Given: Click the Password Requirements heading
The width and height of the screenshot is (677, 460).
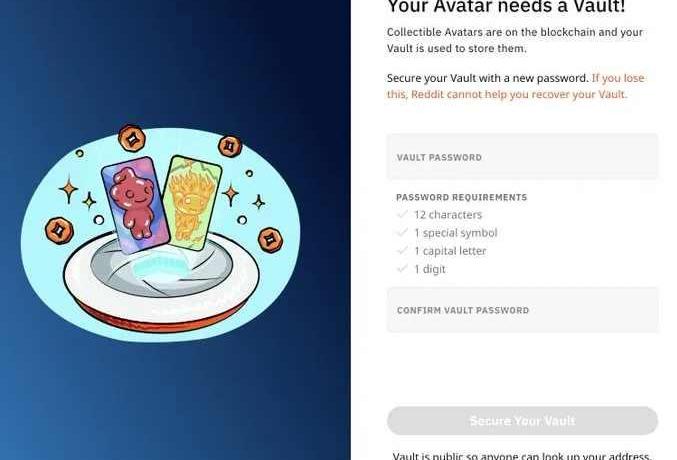Looking at the screenshot, I should (x=462, y=197).
